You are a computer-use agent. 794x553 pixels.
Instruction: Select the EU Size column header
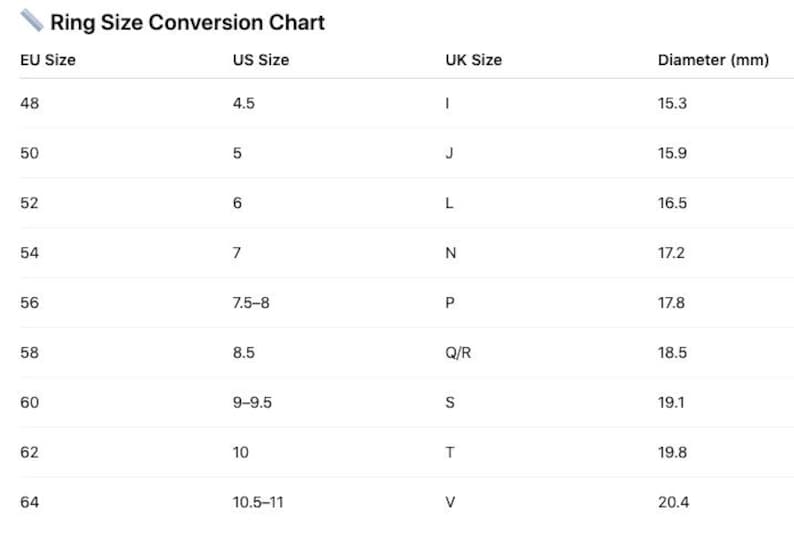(x=48, y=60)
